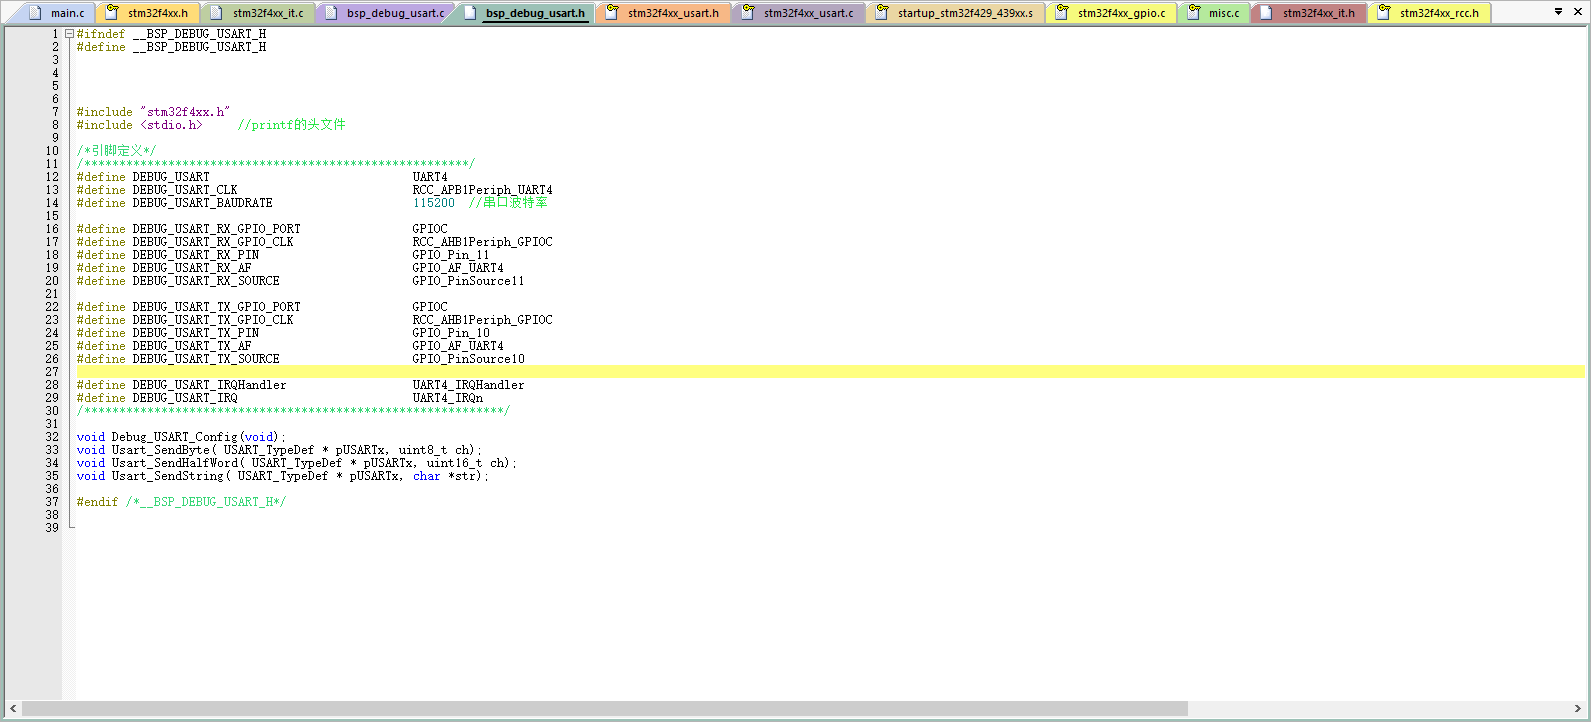
Task: Click the Usart_SendByte function declaration
Action: click(x=279, y=450)
